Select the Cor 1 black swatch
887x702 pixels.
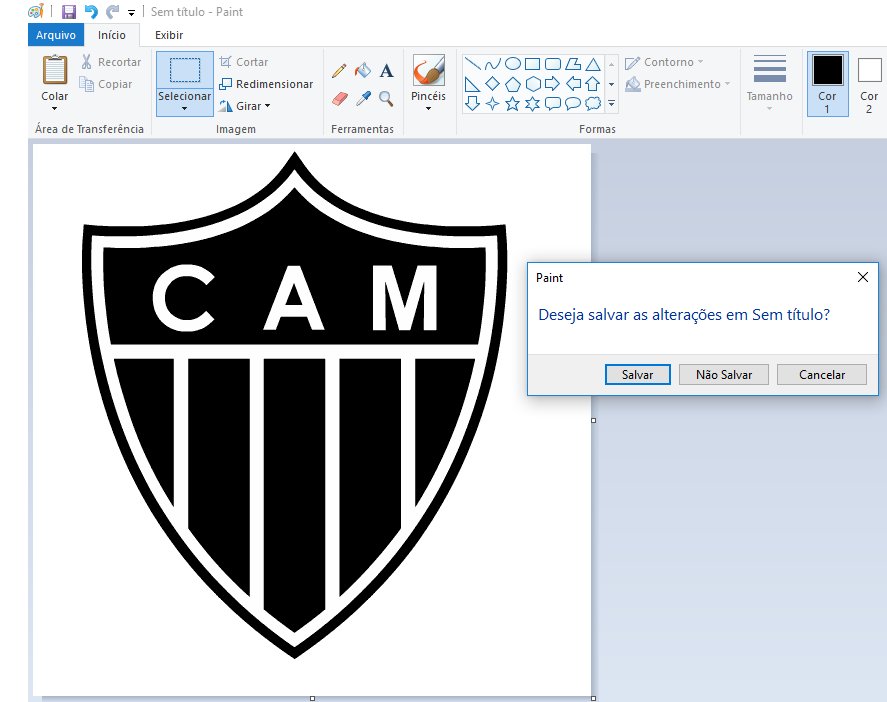(x=828, y=70)
